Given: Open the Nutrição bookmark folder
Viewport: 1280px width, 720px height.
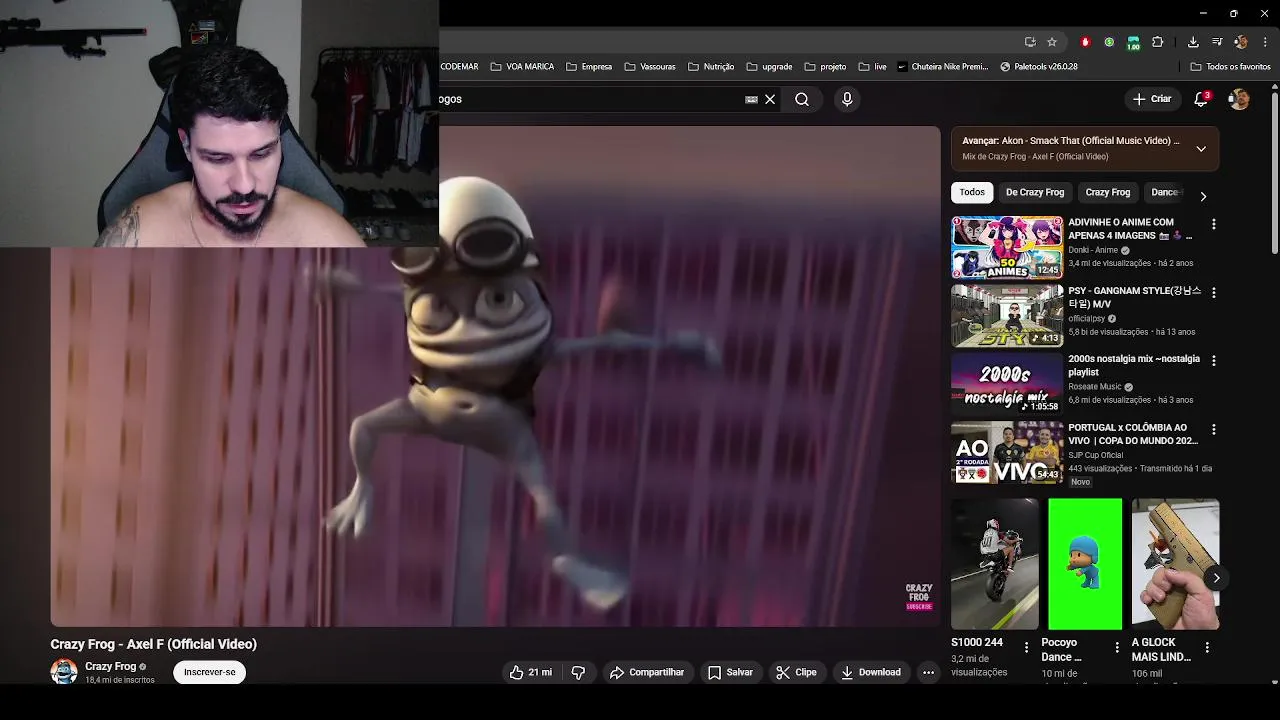Looking at the screenshot, I should coord(711,67).
